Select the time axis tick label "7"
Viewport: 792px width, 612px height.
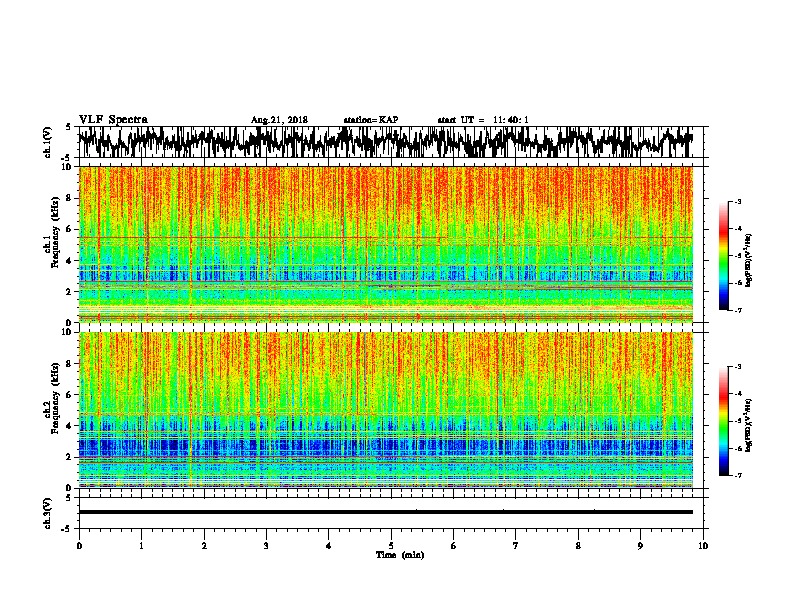pos(516,546)
